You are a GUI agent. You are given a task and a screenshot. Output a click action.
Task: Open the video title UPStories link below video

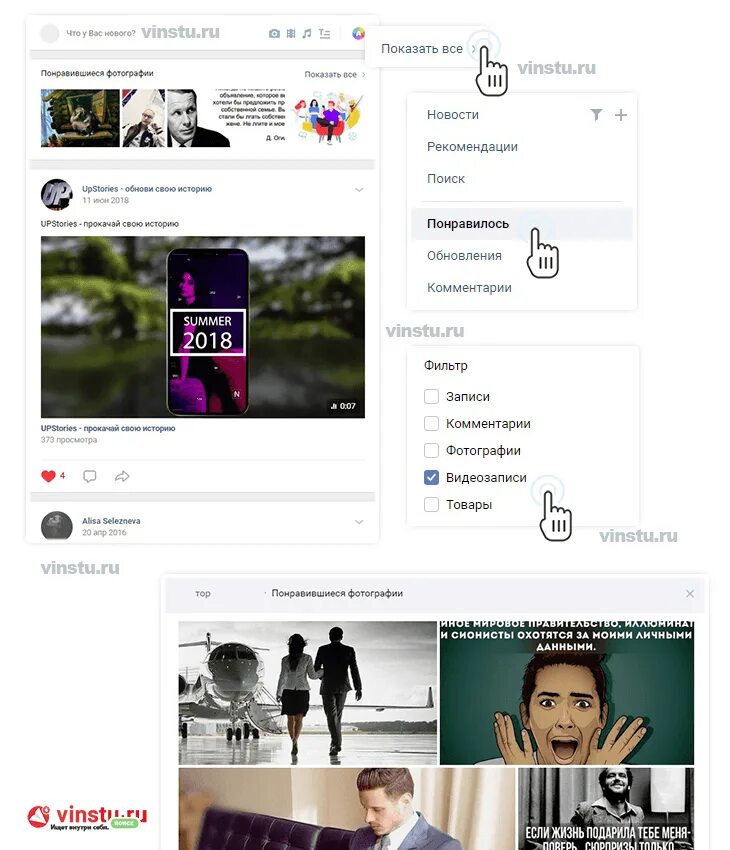click(108, 428)
